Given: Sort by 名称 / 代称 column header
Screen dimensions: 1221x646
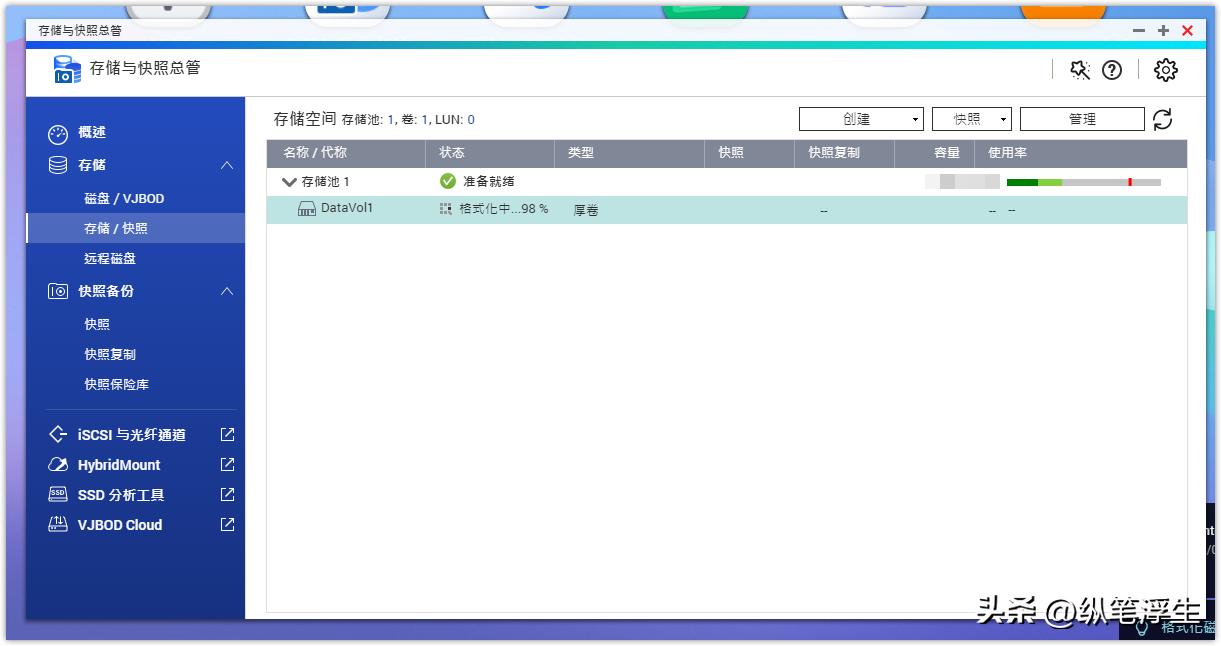Looking at the screenshot, I should [315, 153].
